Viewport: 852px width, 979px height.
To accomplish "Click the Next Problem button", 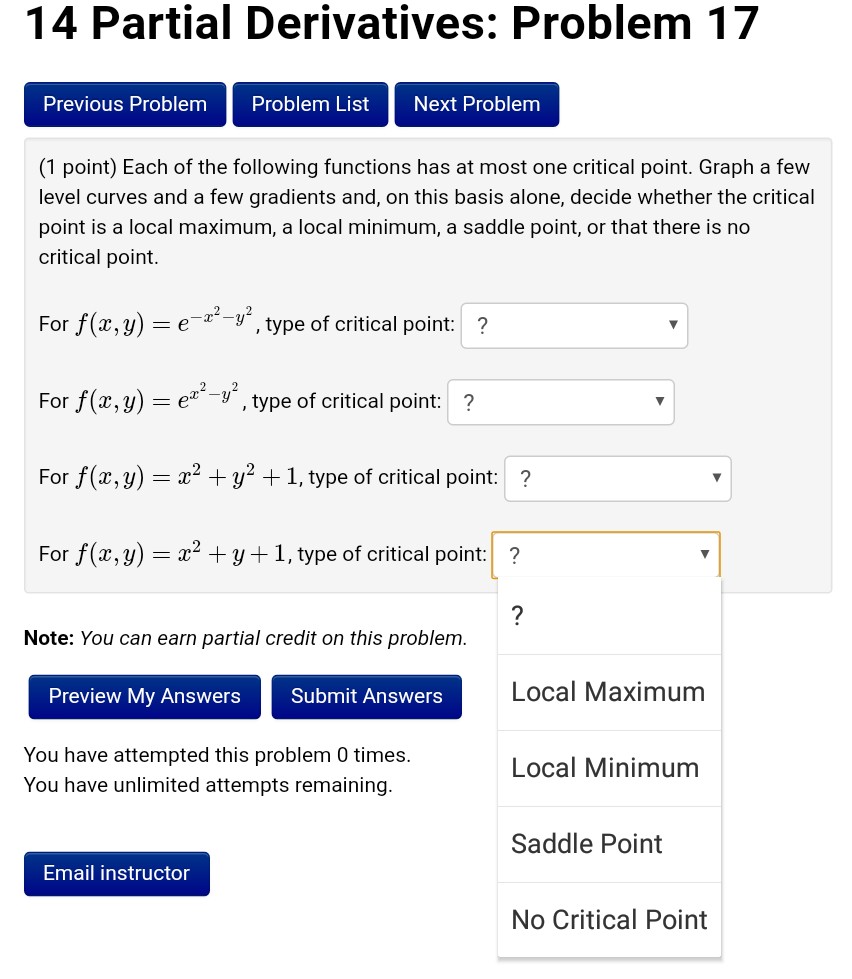I will (477, 104).
